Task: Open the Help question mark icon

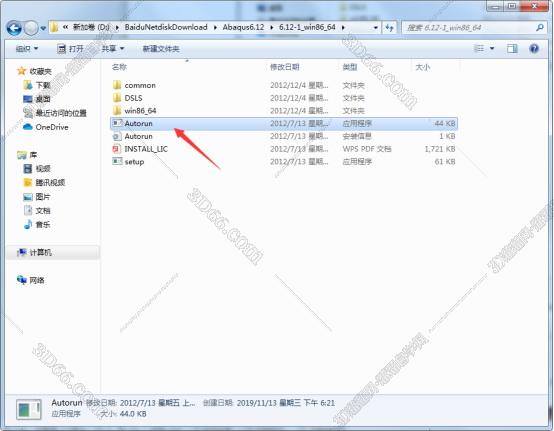Action: coord(534,48)
